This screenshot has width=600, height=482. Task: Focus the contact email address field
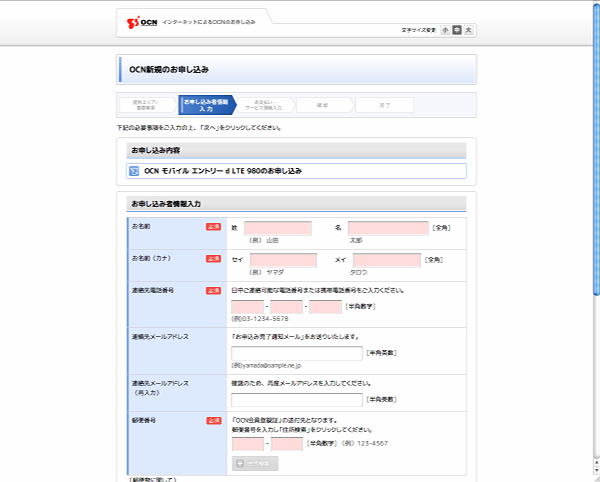(x=297, y=353)
